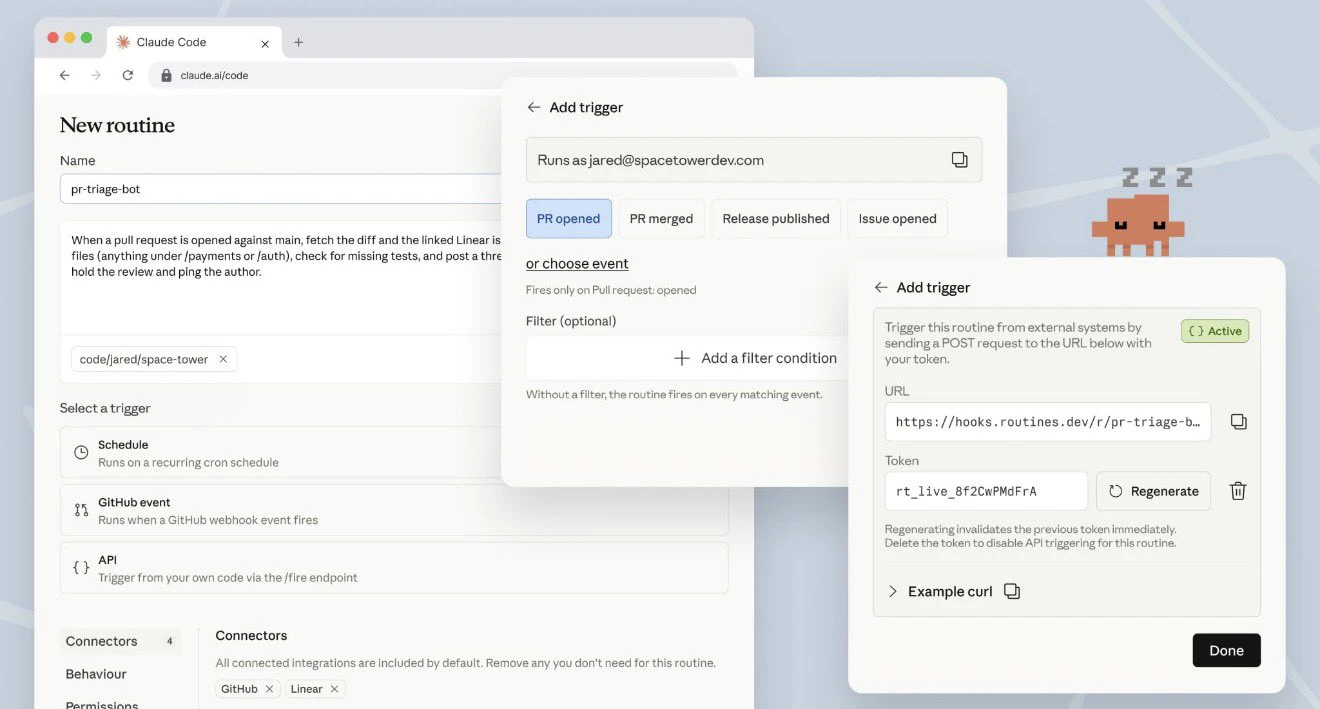This screenshot has width=1320, height=709.
Task: Click the Done button
Action: (x=1226, y=650)
